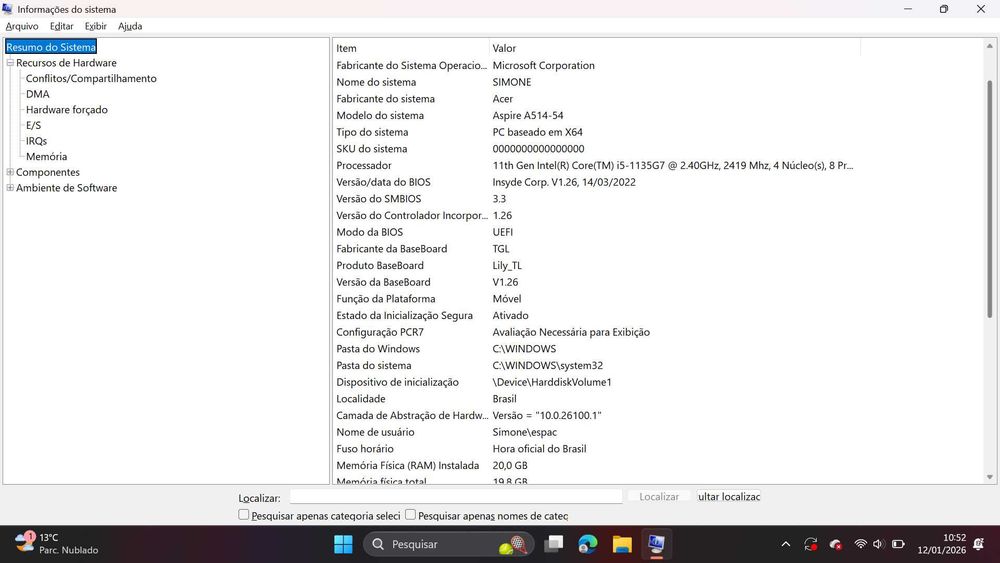Click the vertical scrollbar thumb

click(x=990, y=199)
